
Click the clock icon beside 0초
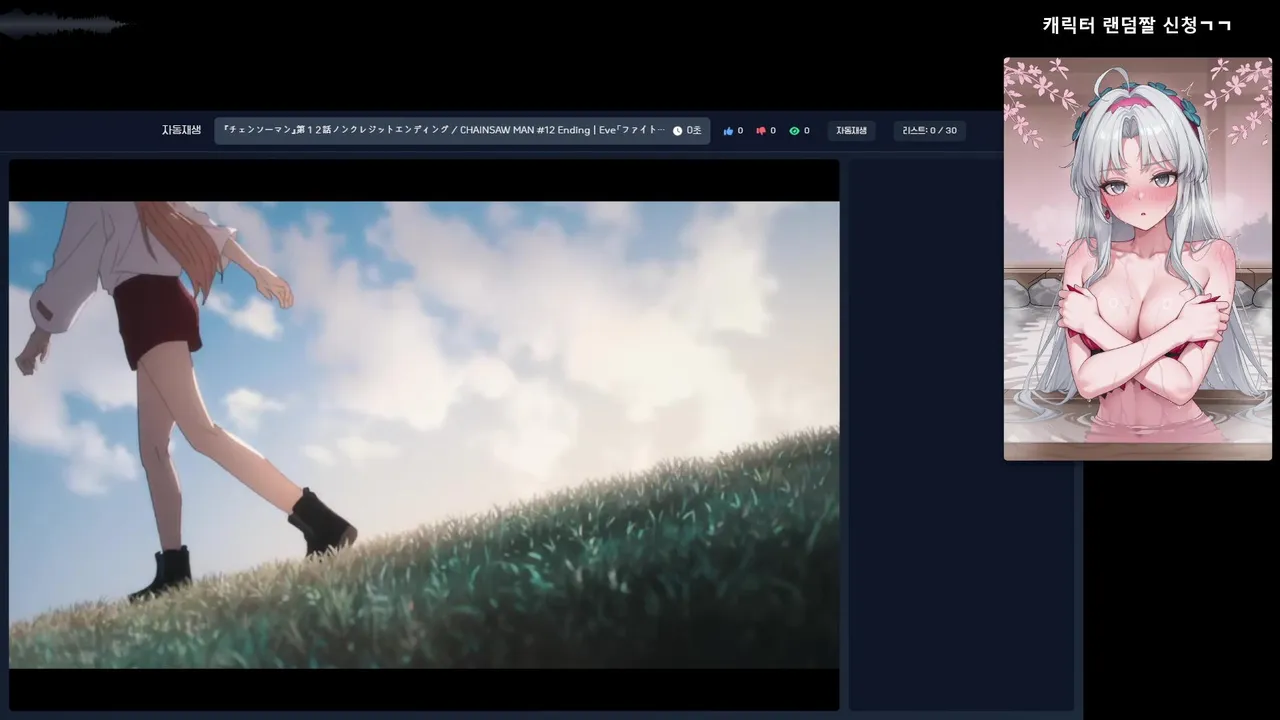click(x=677, y=131)
